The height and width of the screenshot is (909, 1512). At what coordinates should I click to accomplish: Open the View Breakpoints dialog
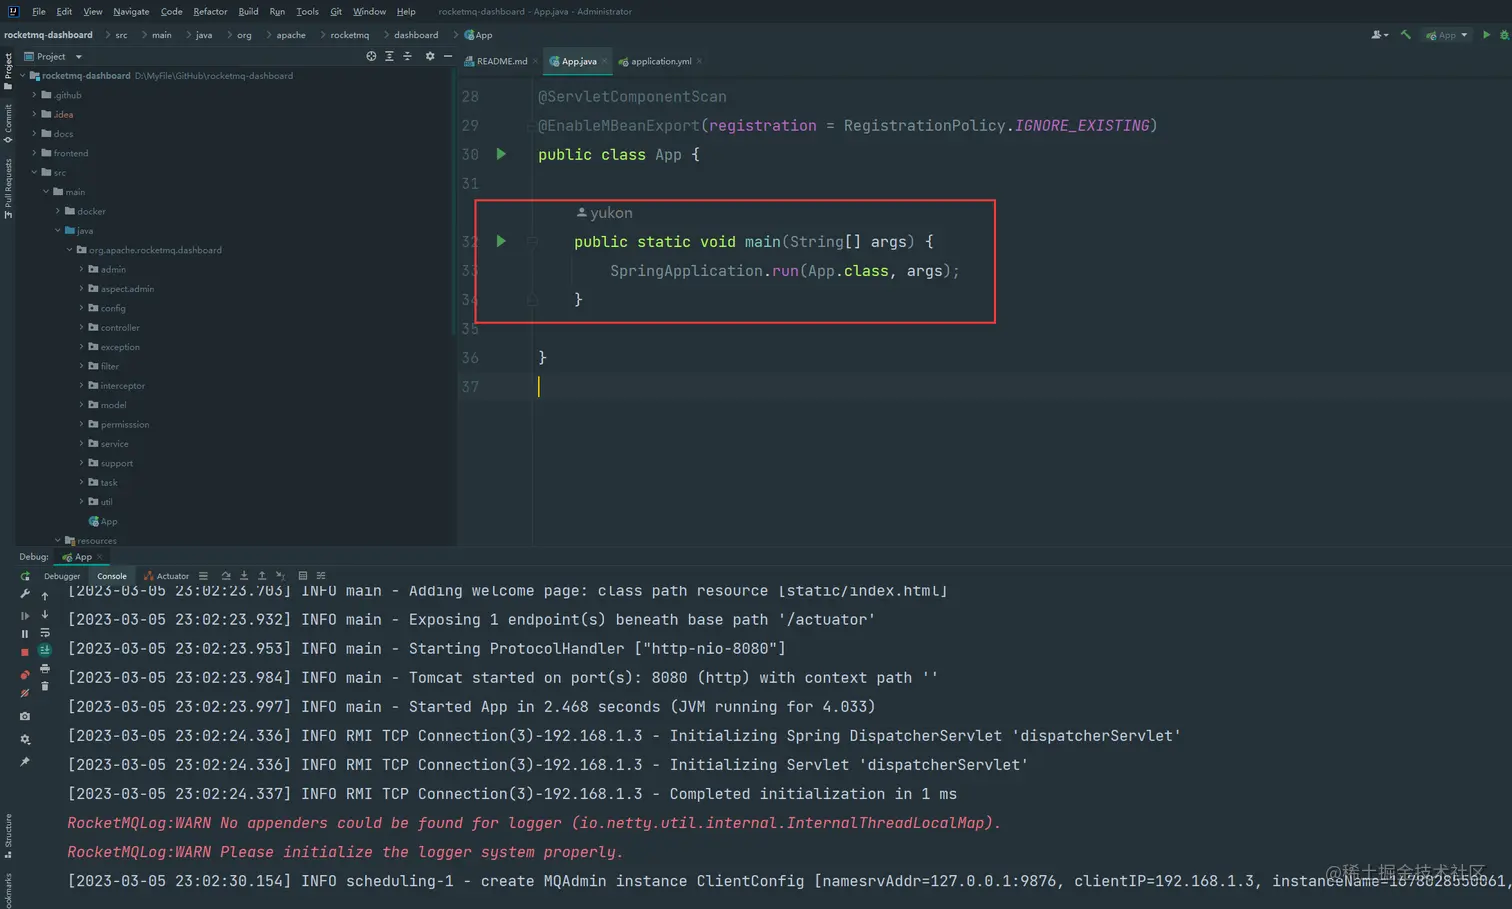[25, 675]
